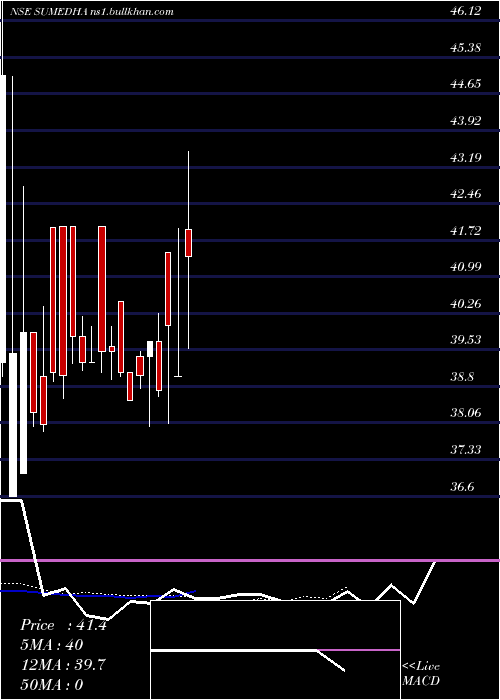Click the pink horizontal MACD reference line
The height and width of the screenshot is (700, 500).
click(x=250, y=560)
